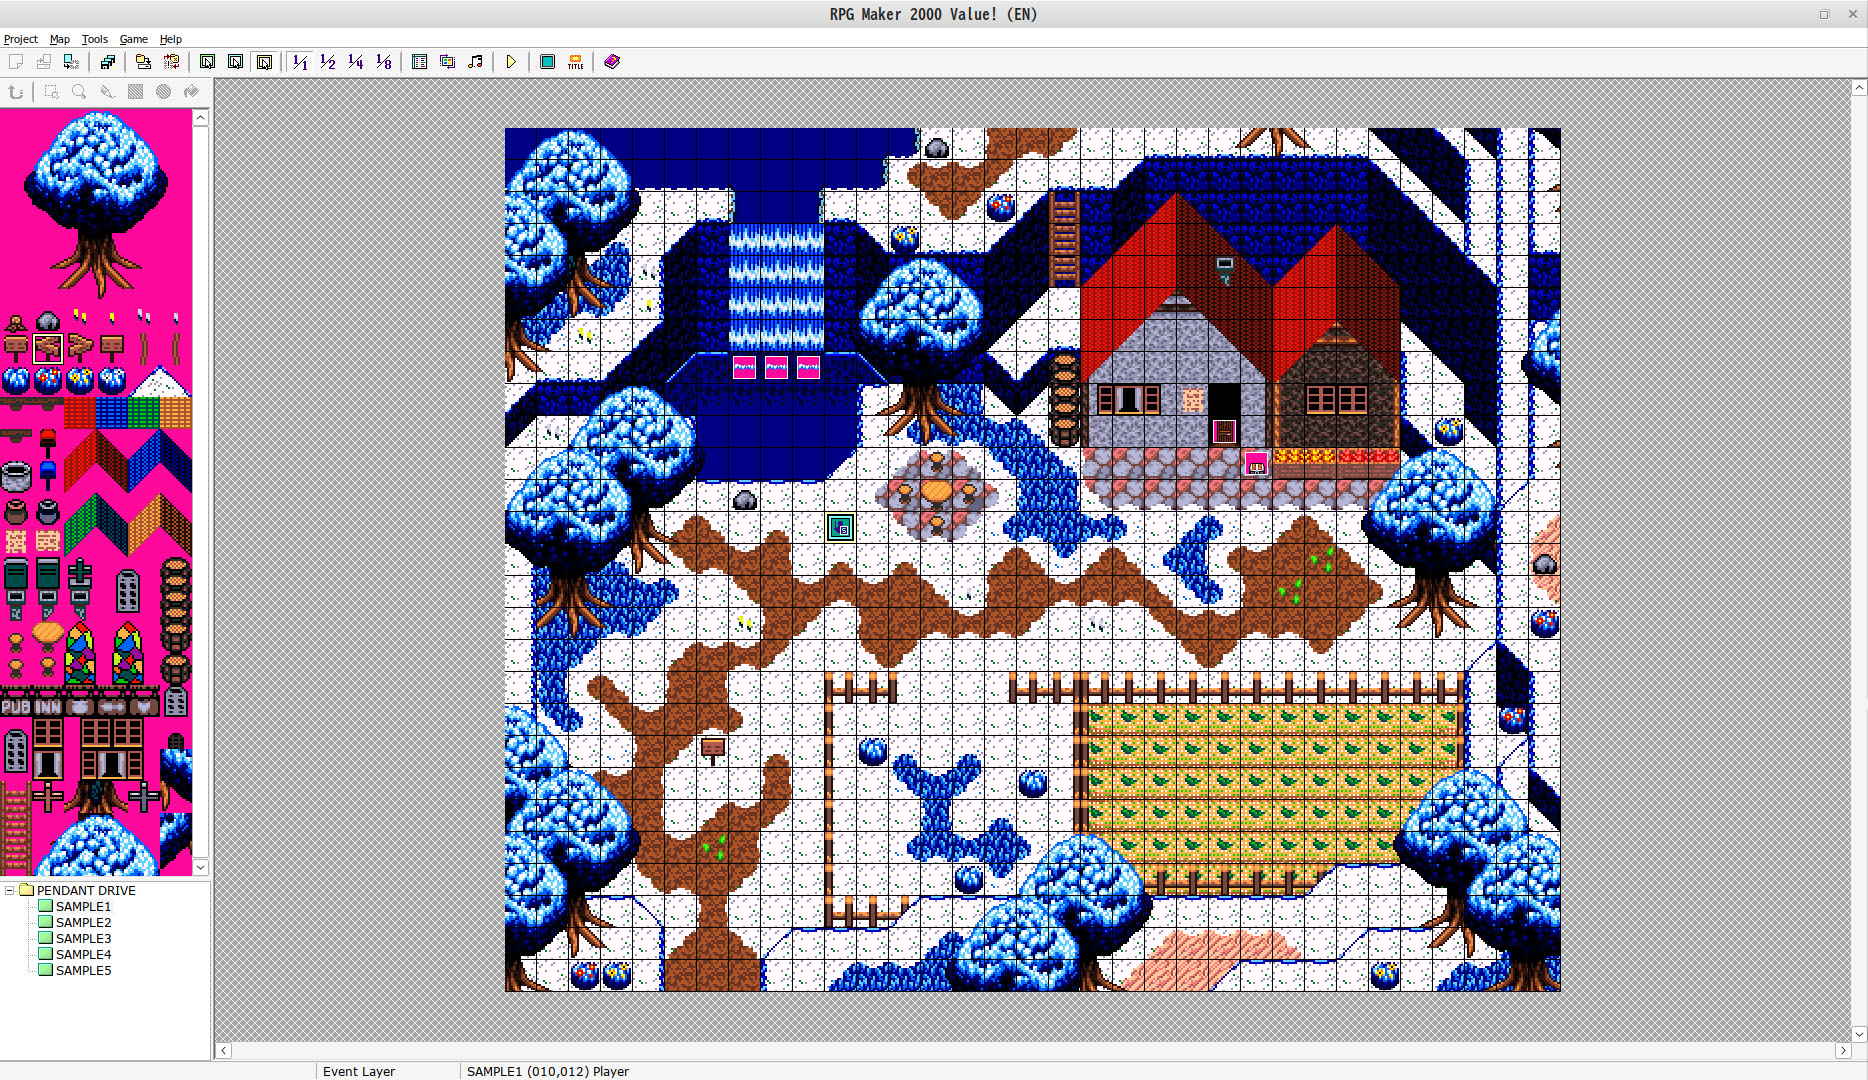Click the 'Event Layer' status bar text
The image size is (1868, 1080).
point(359,1071)
